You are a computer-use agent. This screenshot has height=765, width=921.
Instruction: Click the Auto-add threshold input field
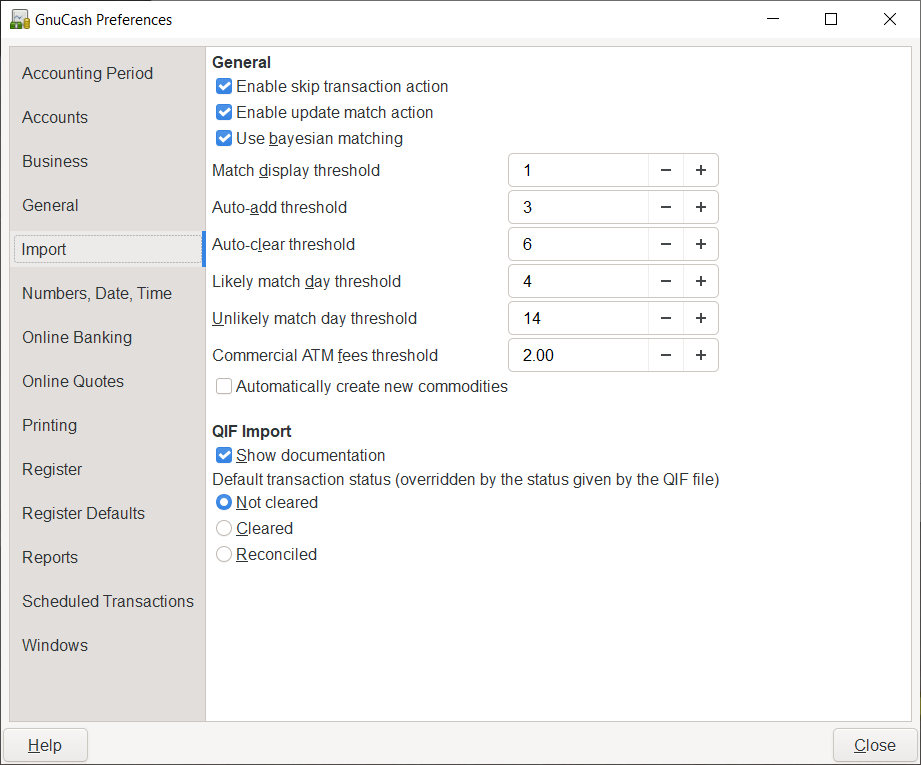pyautogui.click(x=578, y=208)
